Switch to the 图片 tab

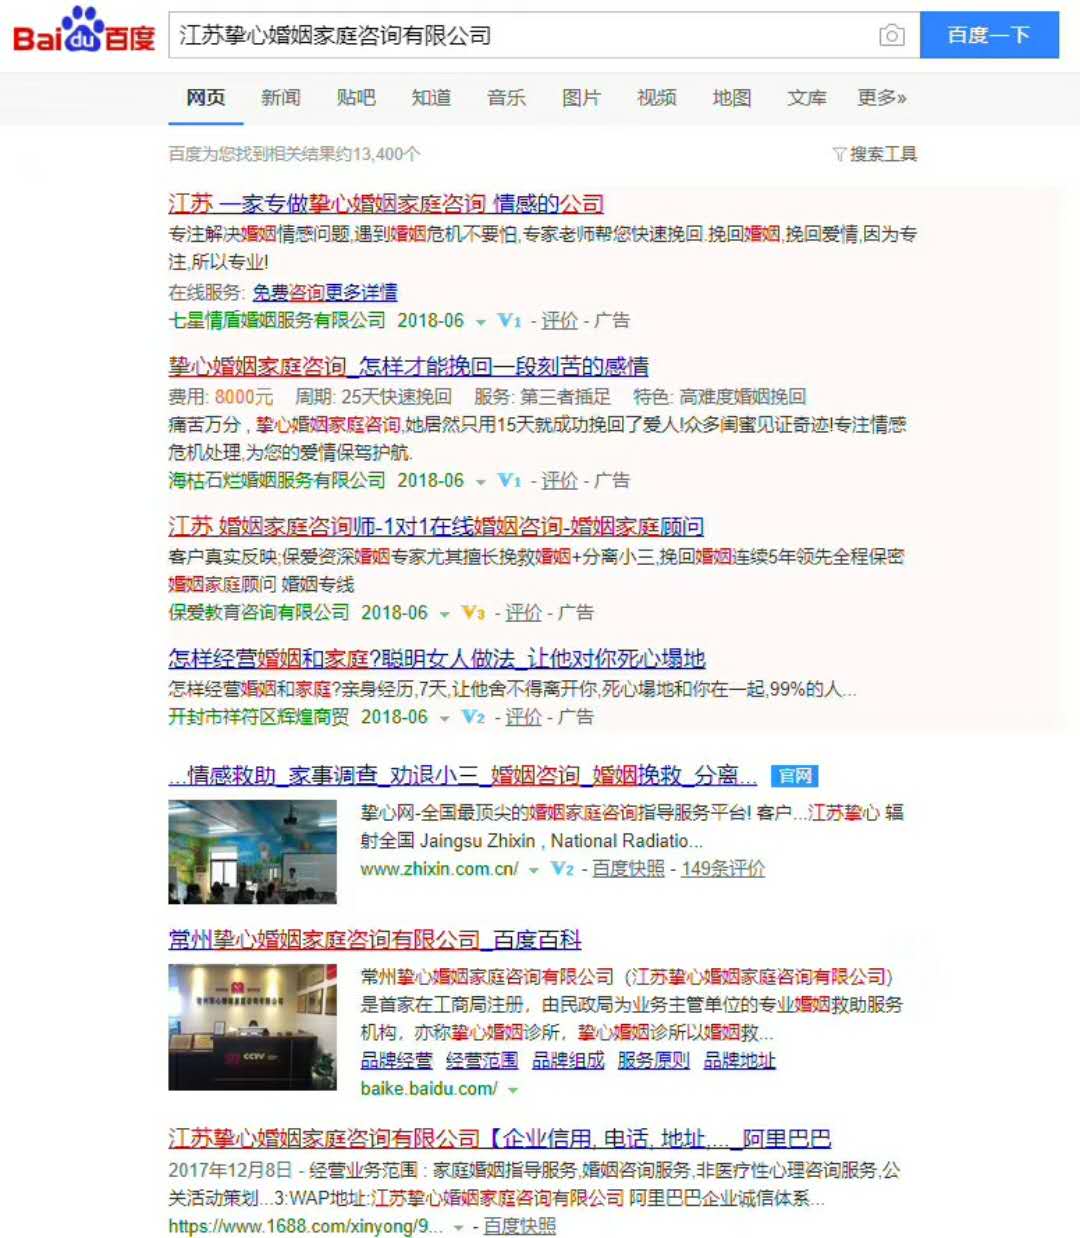tap(581, 97)
